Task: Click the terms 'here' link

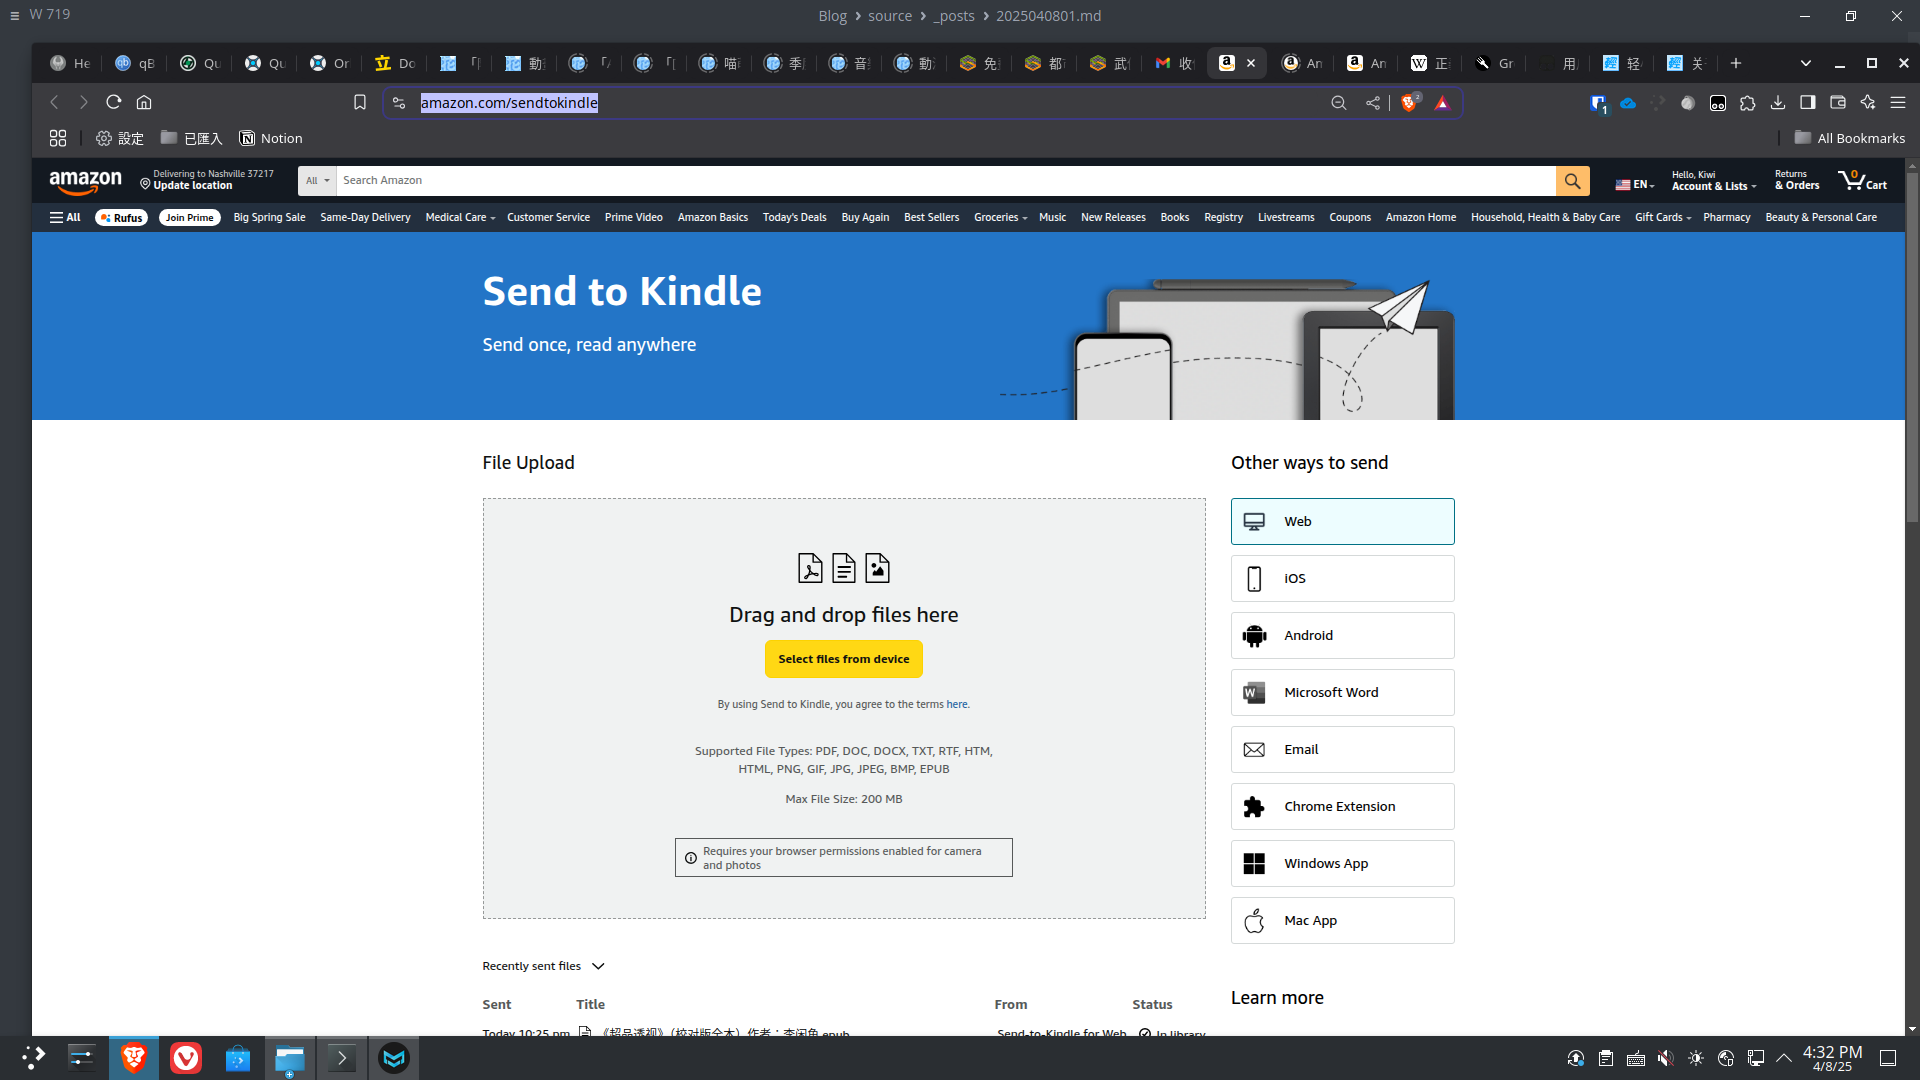Action: (956, 704)
